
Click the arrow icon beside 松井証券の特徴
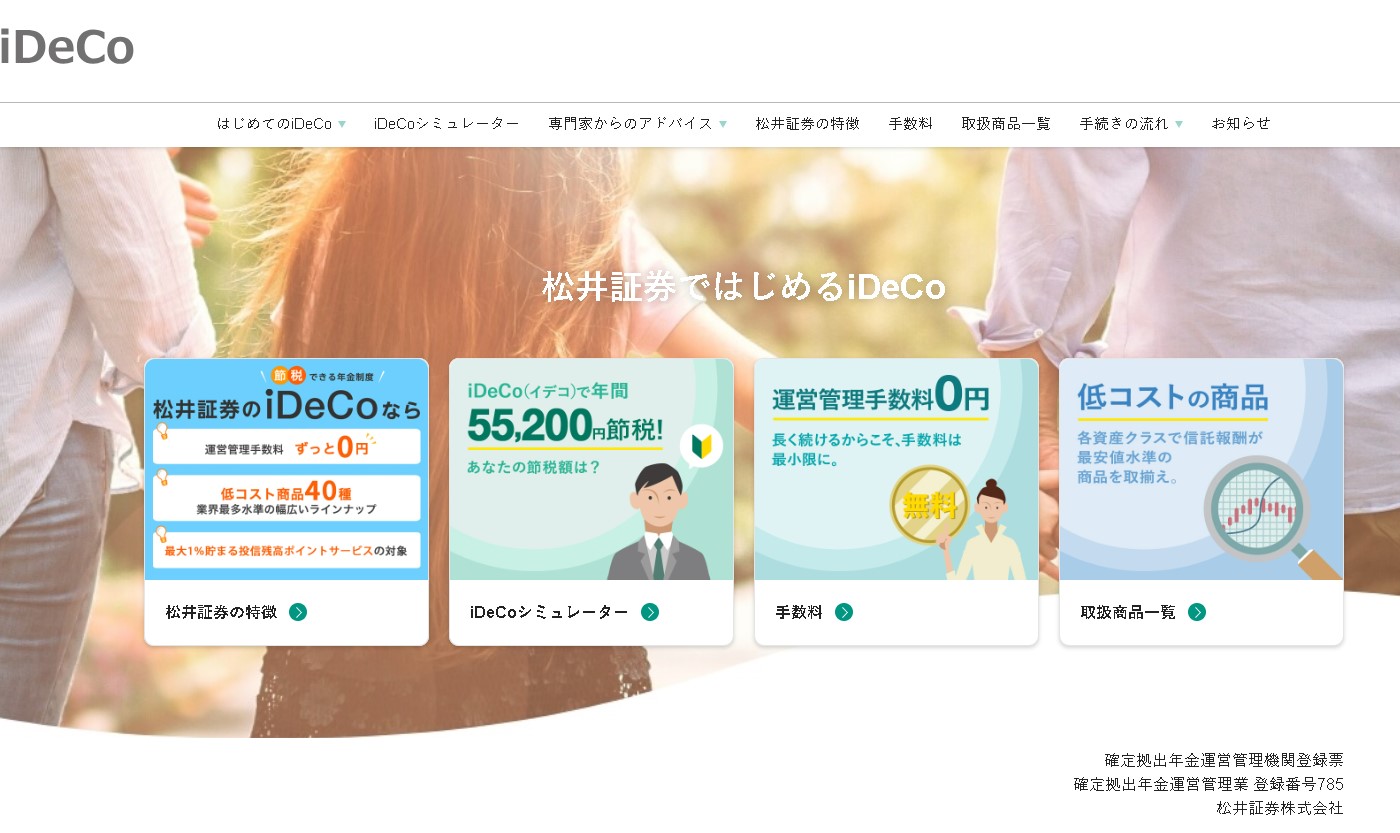298,612
